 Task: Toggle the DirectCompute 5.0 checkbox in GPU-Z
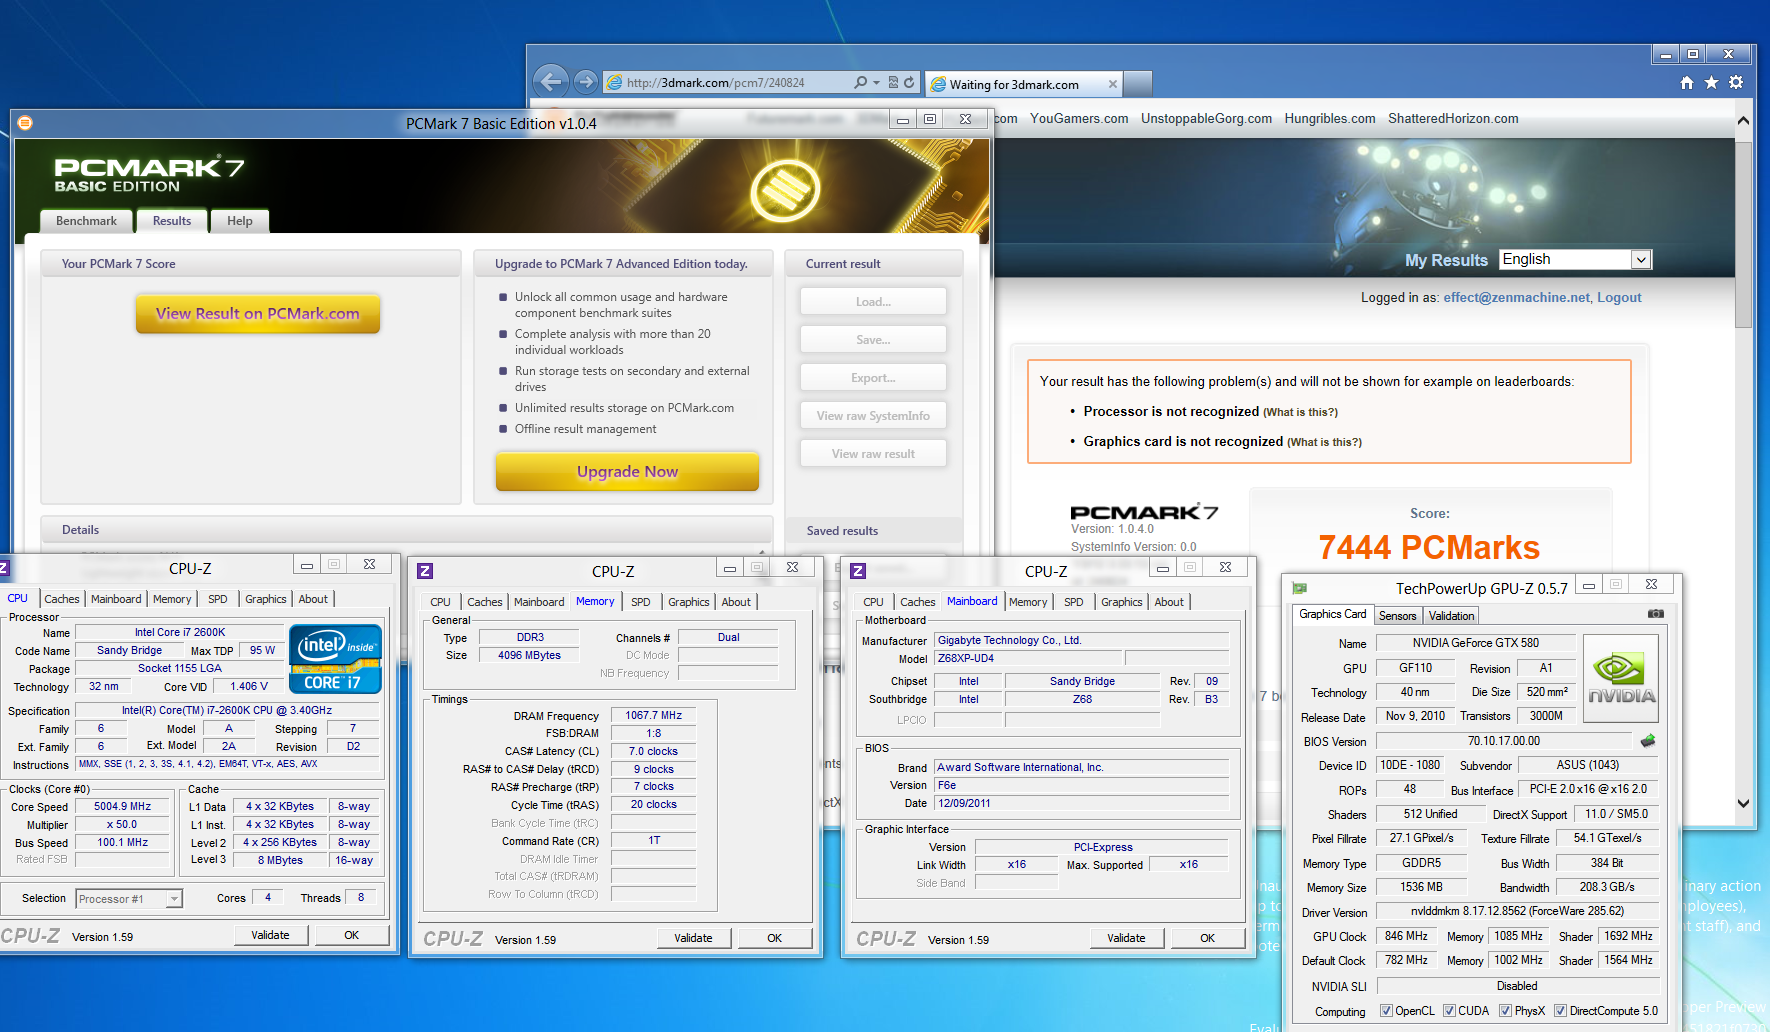[x=1560, y=1011]
